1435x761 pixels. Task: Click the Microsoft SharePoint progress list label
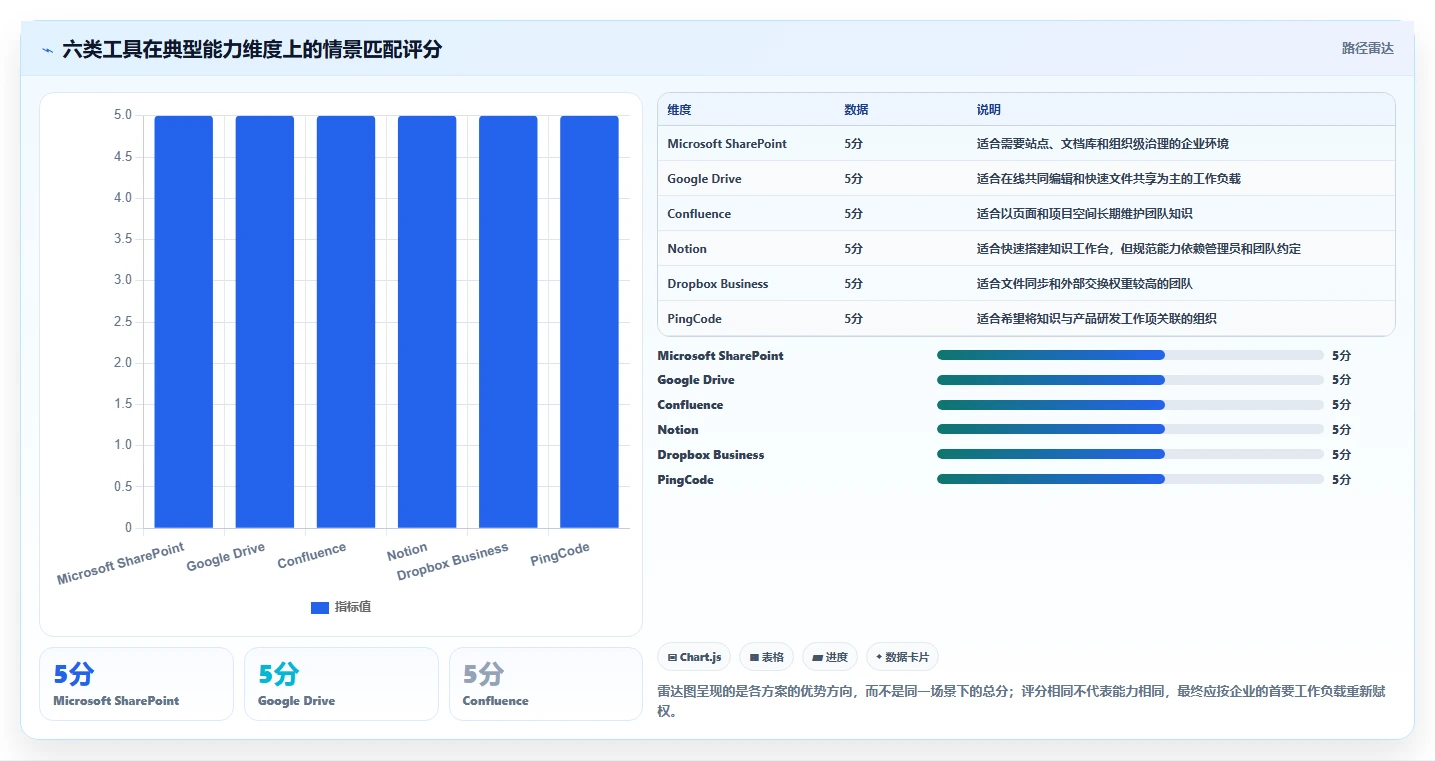pyautogui.click(x=720, y=356)
